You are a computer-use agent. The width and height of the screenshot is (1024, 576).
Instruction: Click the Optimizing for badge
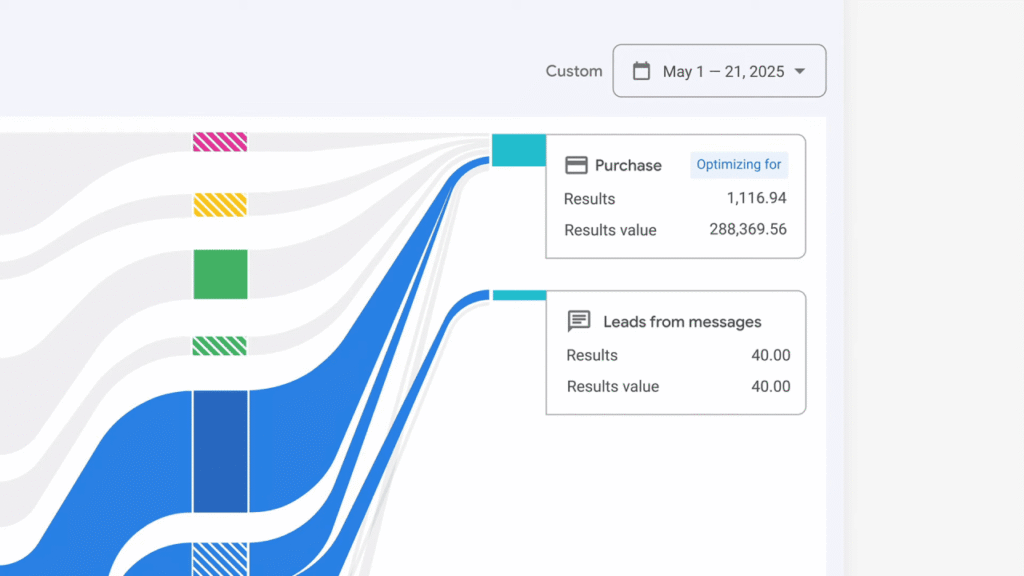coord(739,164)
